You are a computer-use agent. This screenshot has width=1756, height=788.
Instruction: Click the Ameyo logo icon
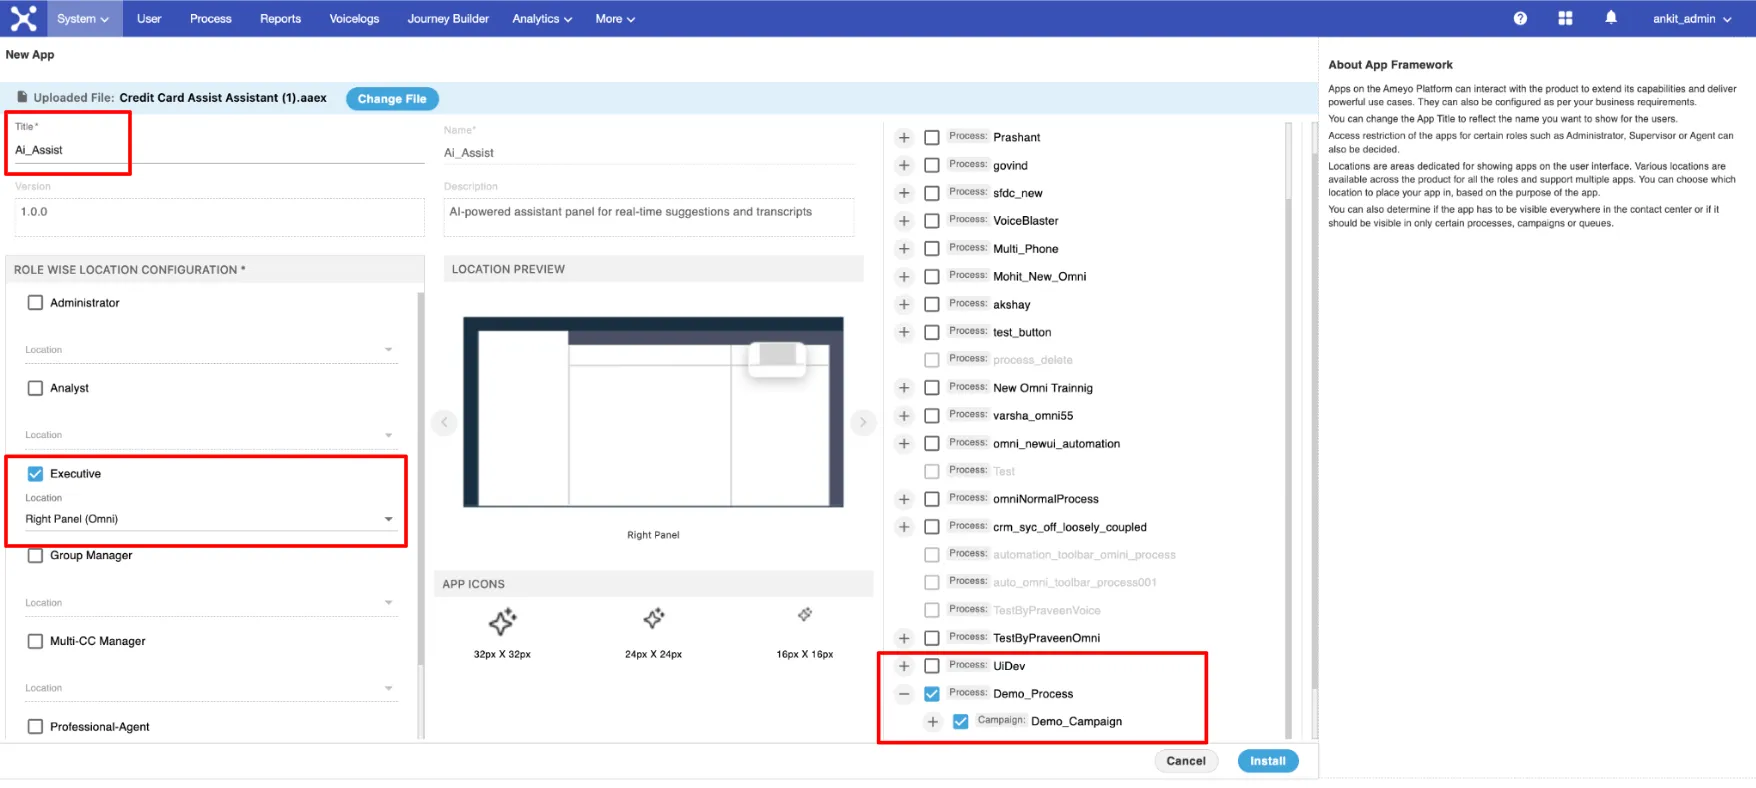pyautogui.click(x=23, y=18)
